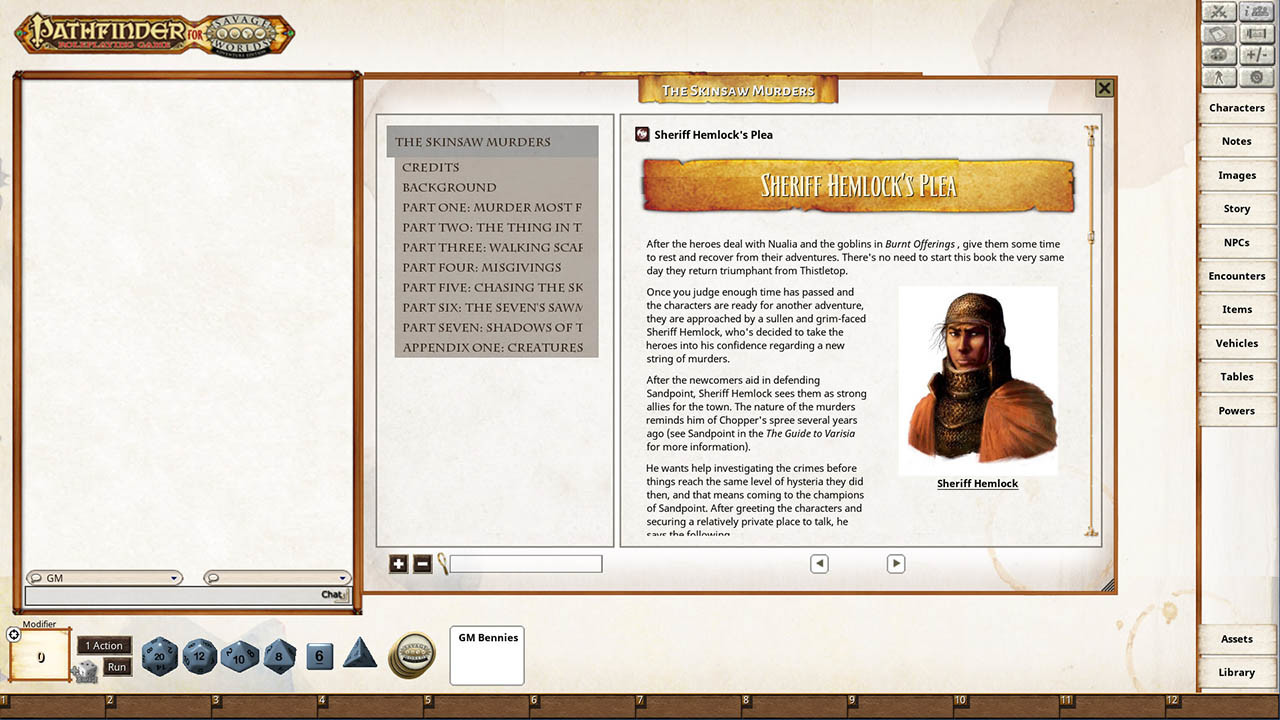Open the Assets button

click(x=1236, y=639)
